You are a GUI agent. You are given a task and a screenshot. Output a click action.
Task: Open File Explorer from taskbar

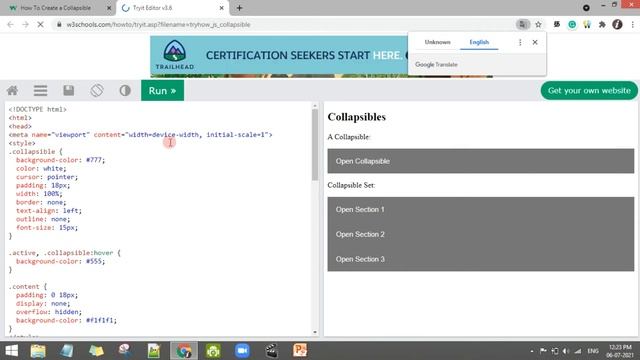tap(38, 351)
